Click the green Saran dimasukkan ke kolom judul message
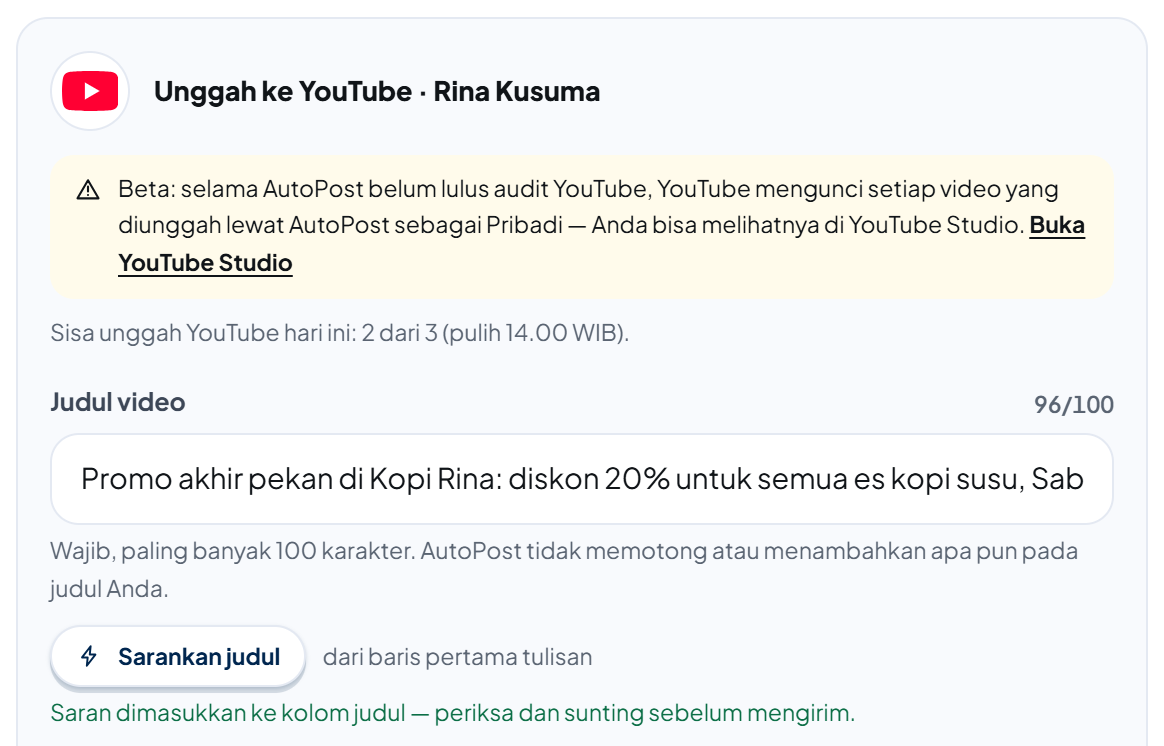Viewport: 1164px width, 746px height. point(453,713)
